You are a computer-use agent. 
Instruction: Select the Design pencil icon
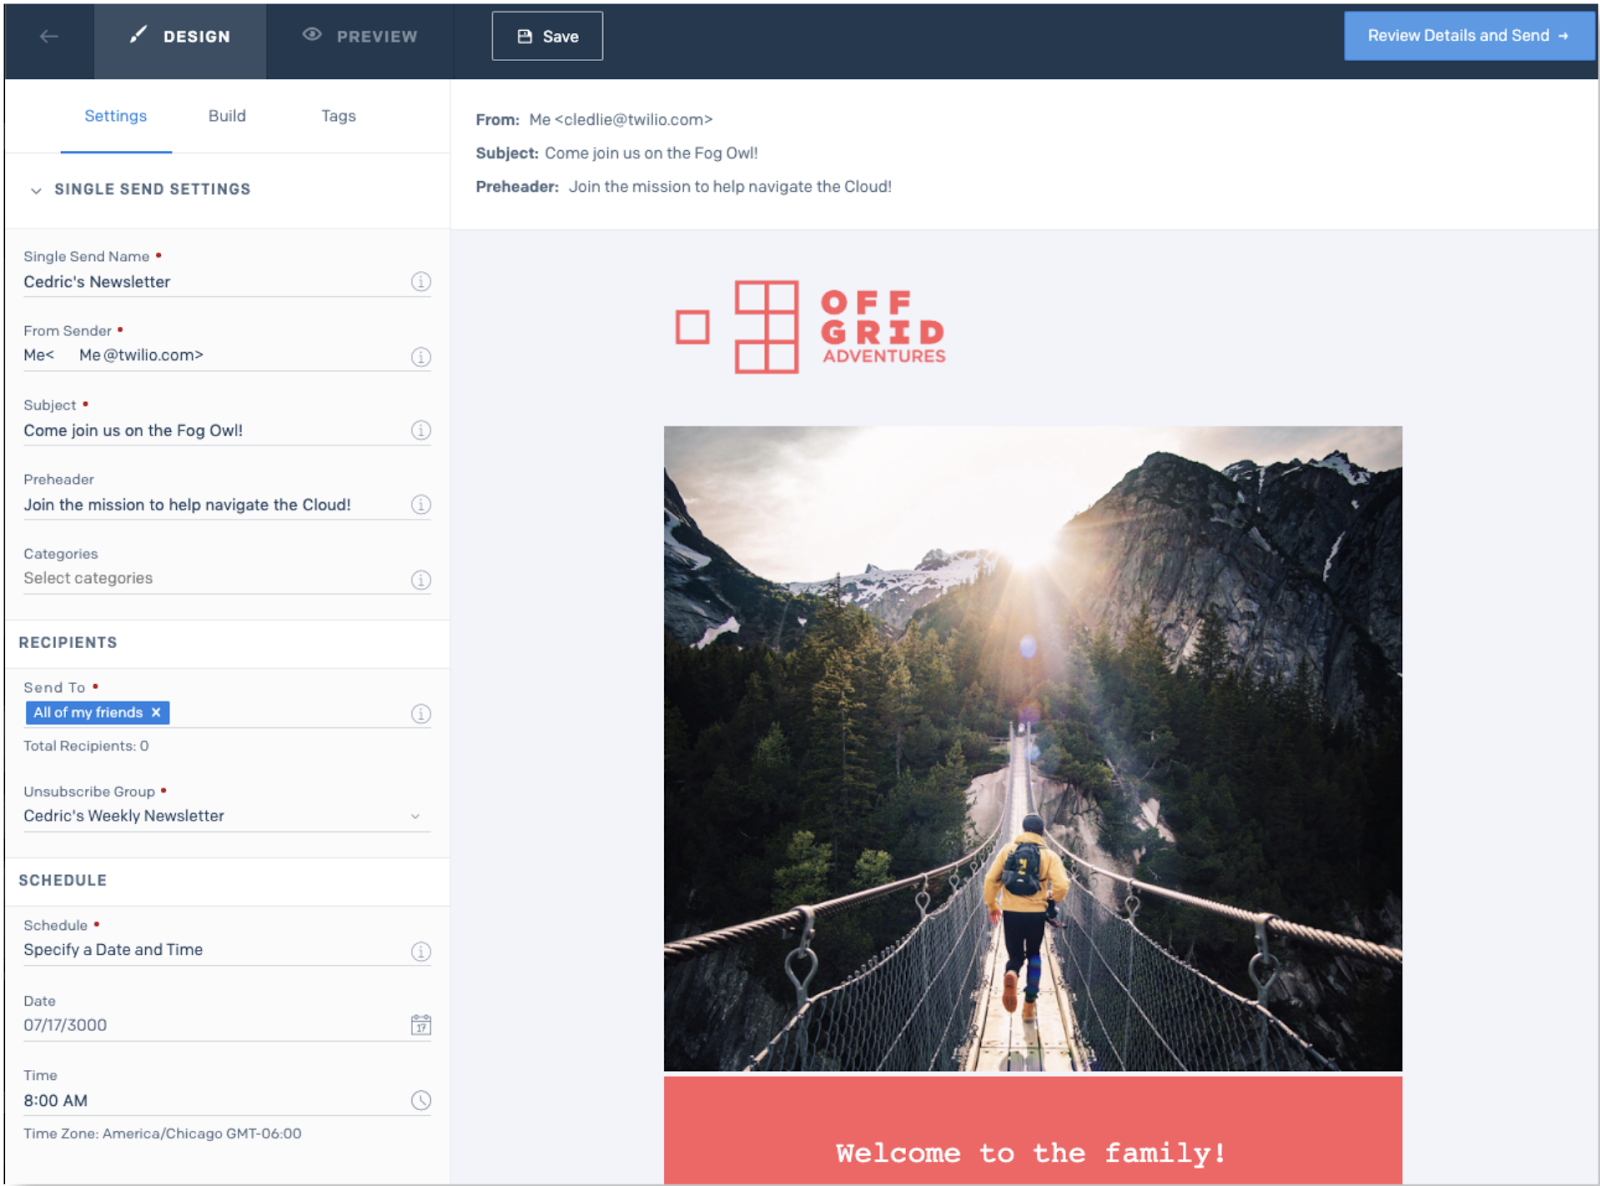[x=137, y=36]
